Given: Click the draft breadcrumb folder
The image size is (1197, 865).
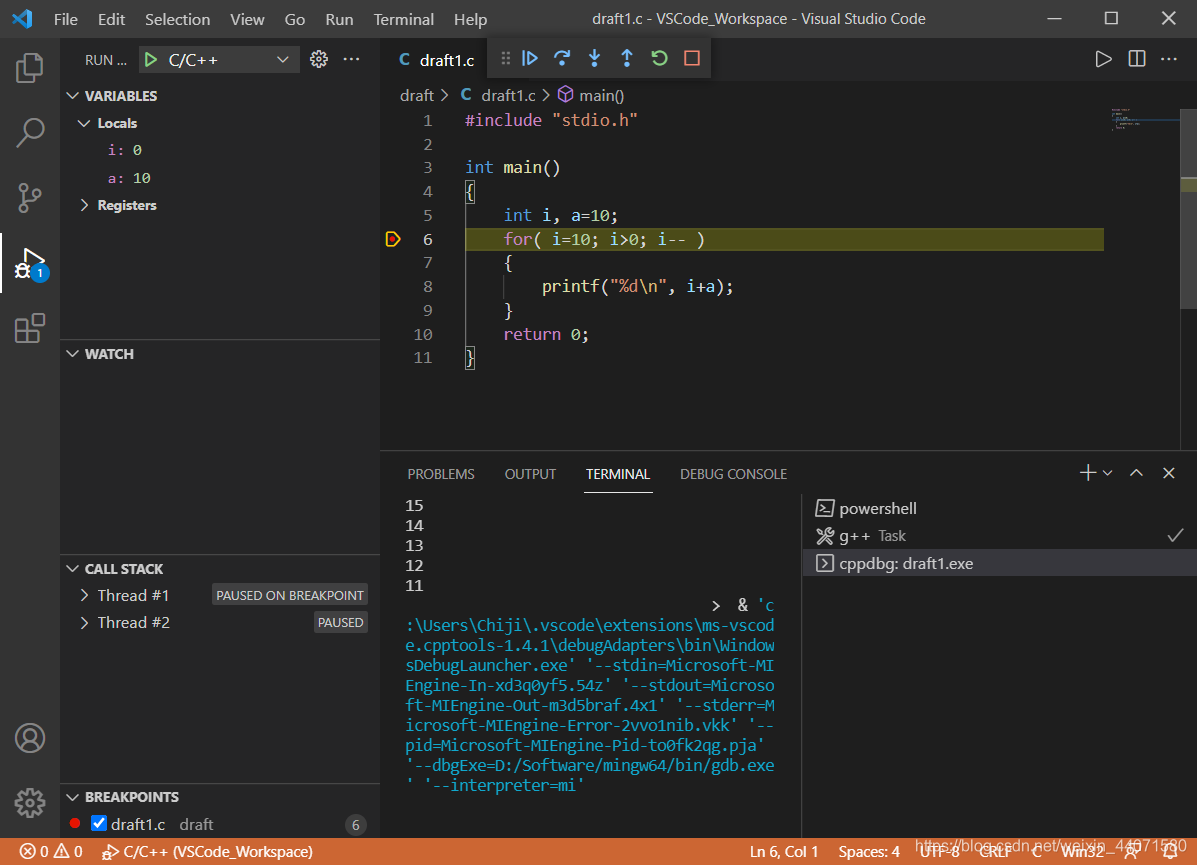Looking at the screenshot, I should click(417, 95).
